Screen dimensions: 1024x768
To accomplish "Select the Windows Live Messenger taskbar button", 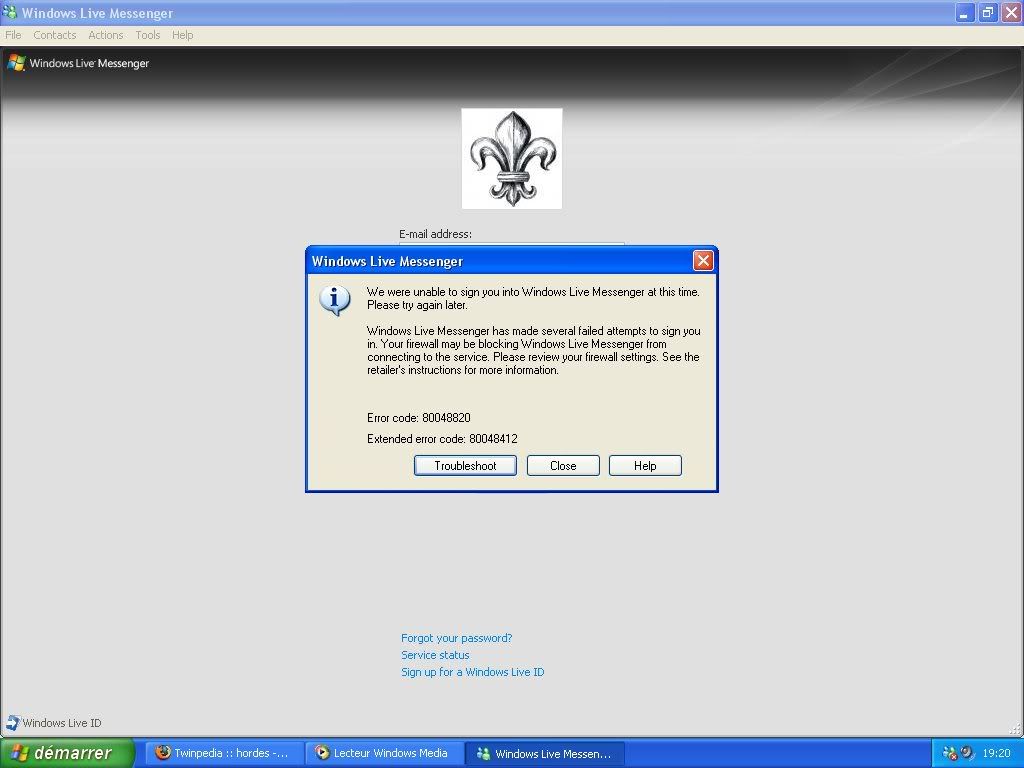I will click(545, 753).
